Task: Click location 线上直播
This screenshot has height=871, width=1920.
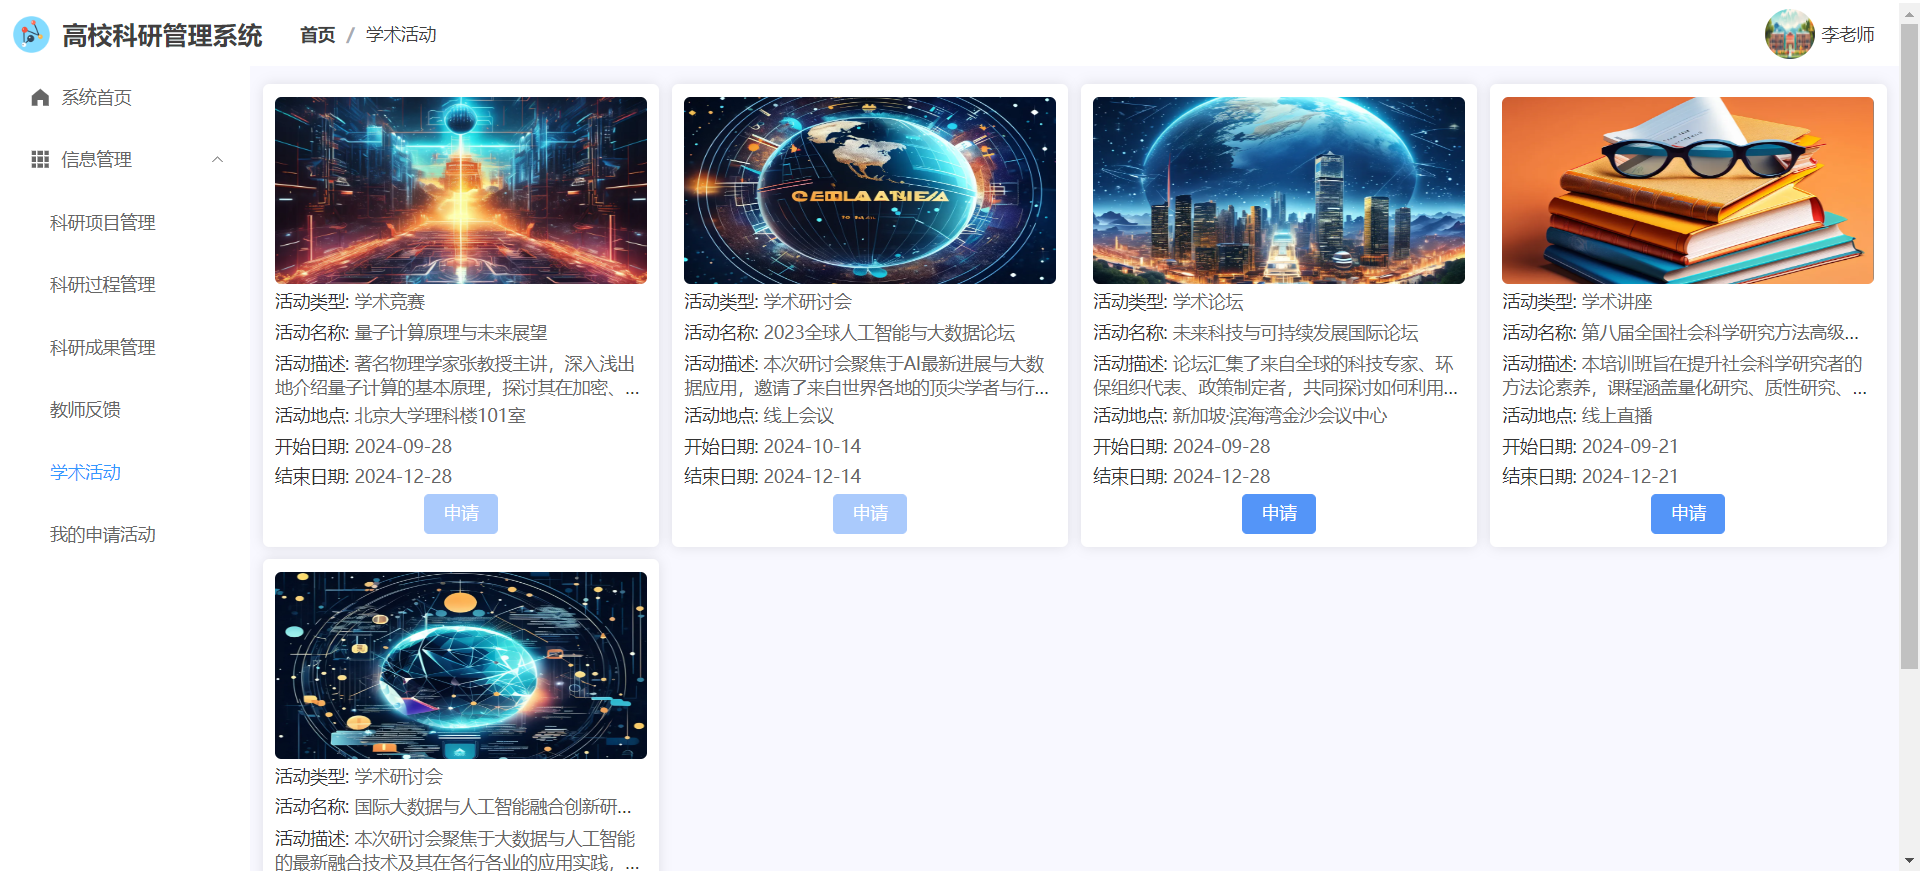Action: pyautogui.click(x=1617, y=415)
